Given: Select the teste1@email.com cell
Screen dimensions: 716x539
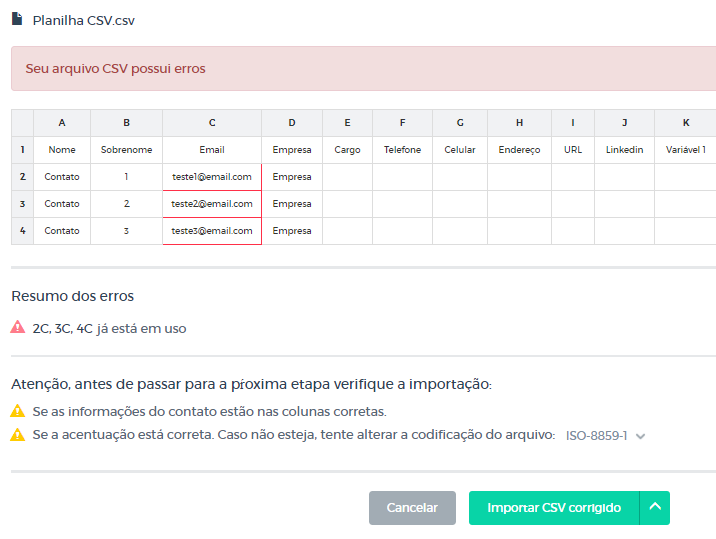Looking at the screenshot, I should (212, 177).
